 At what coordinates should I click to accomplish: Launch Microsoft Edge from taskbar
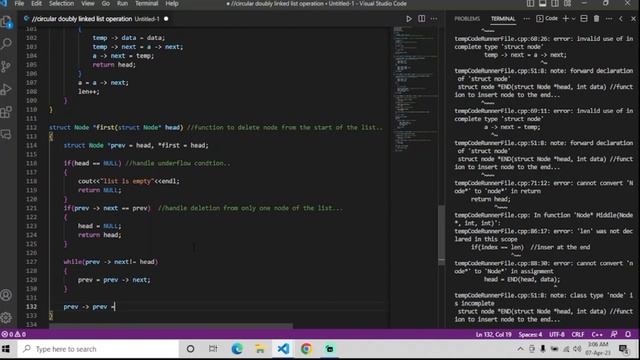[x=237, y=349]
